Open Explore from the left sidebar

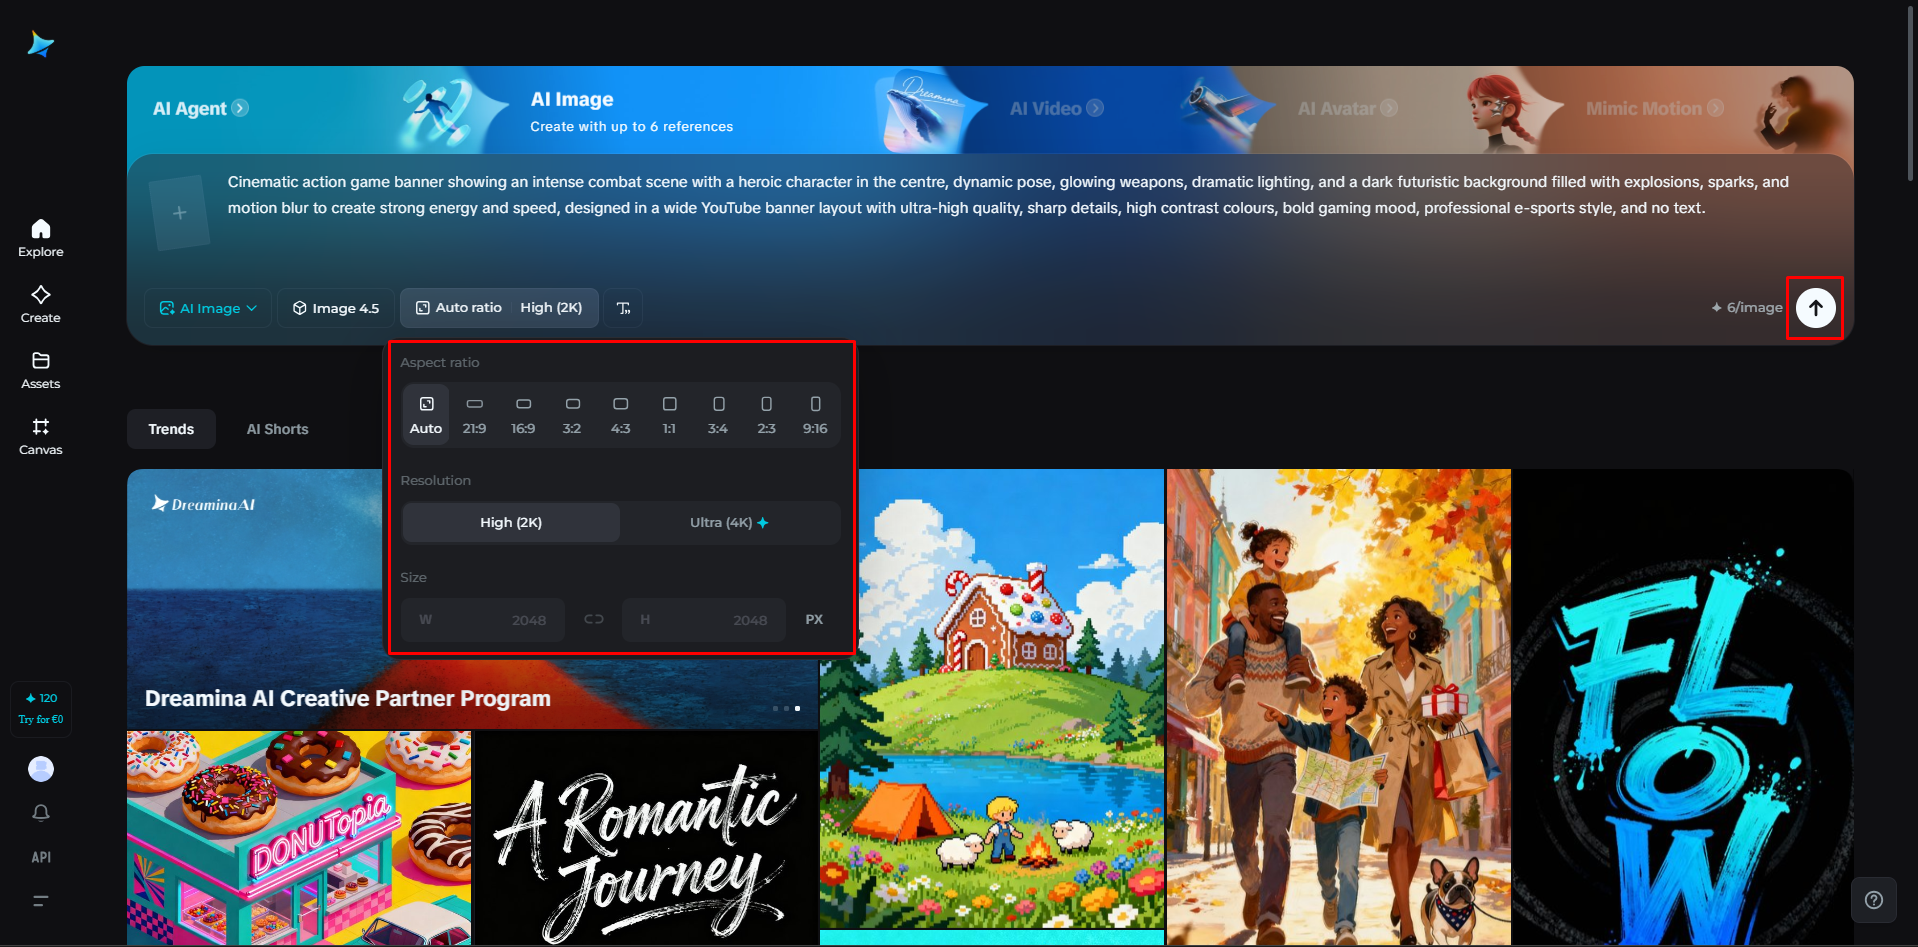40,237
